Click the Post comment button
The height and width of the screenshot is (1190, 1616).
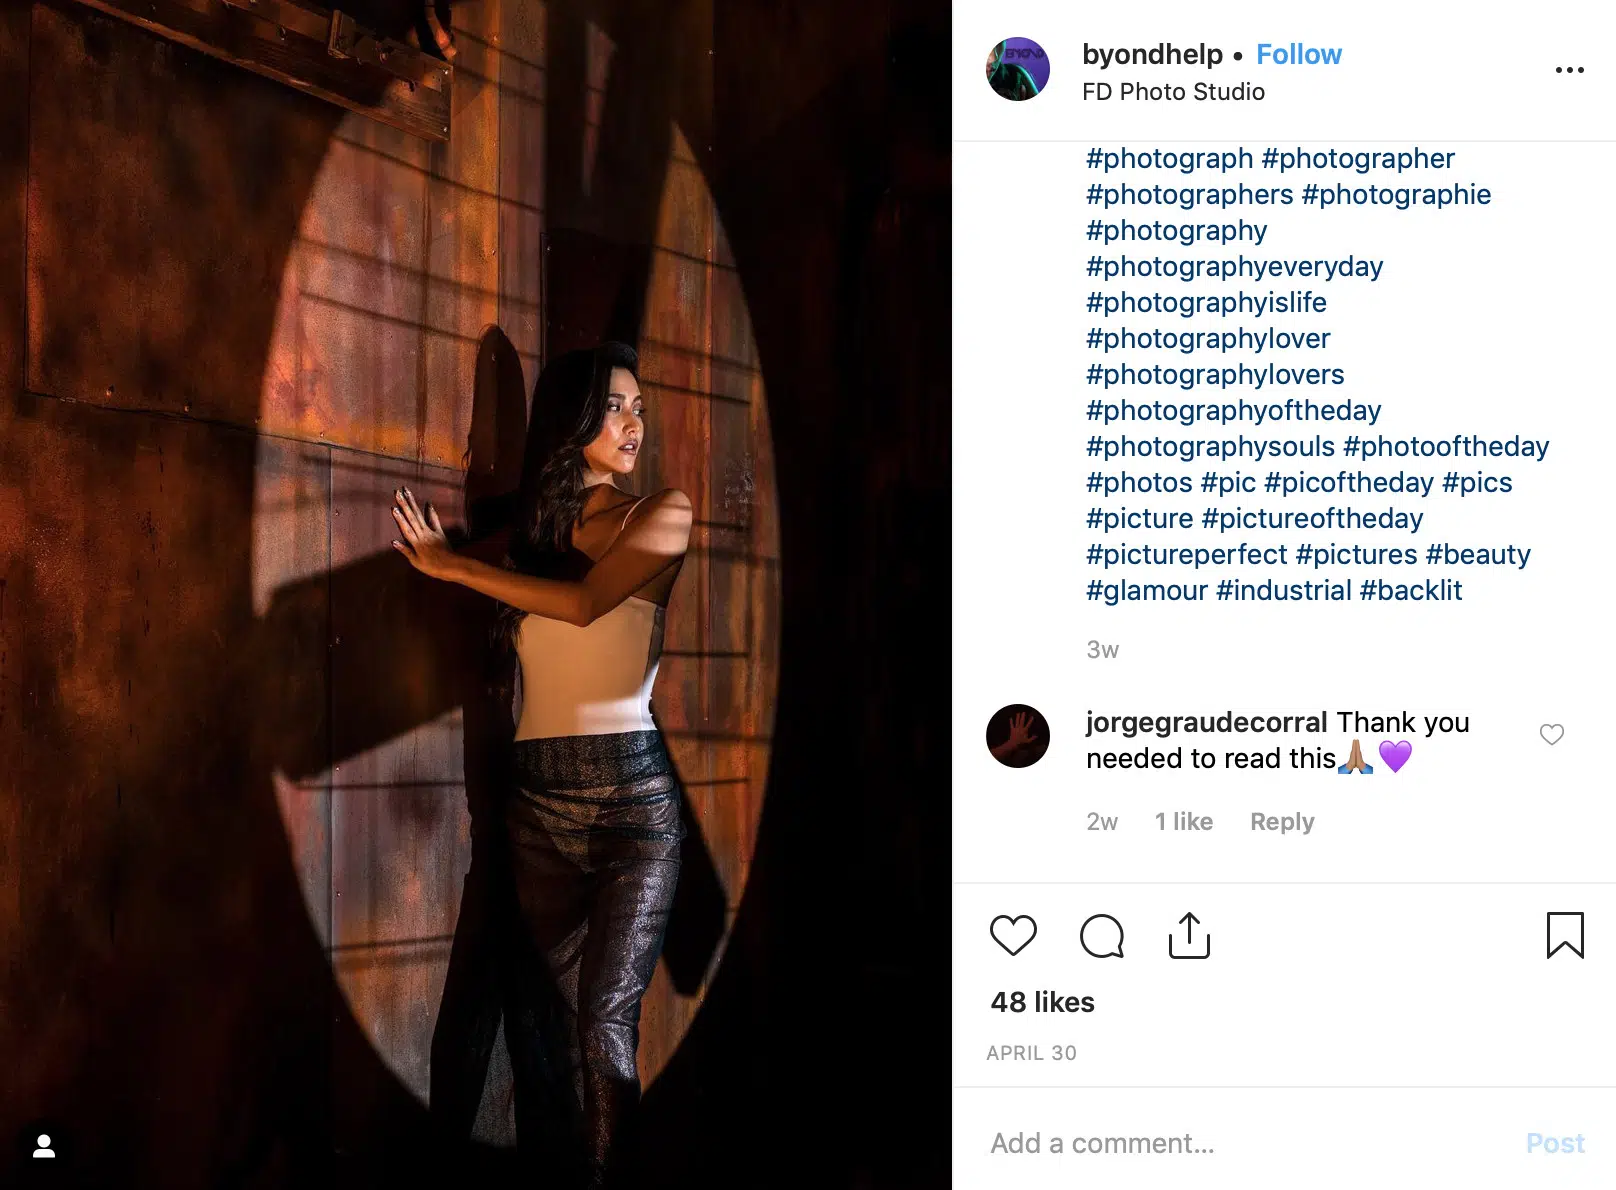click(x=1555, y=1143)
